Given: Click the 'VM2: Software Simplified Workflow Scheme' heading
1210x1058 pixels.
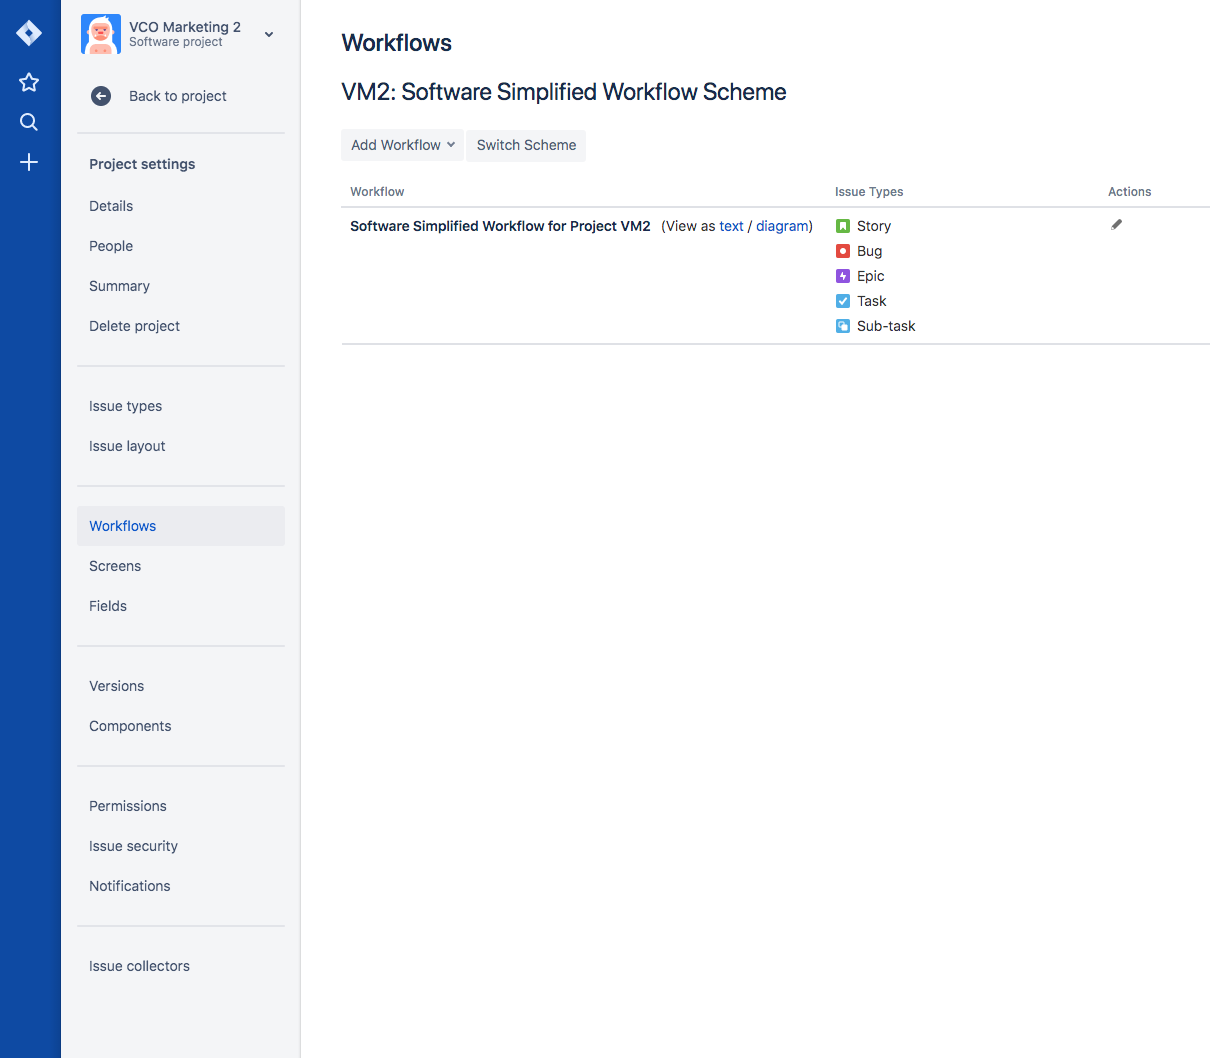Looking at the screenshot, I should pyautogui.click(x=564, y=92).
